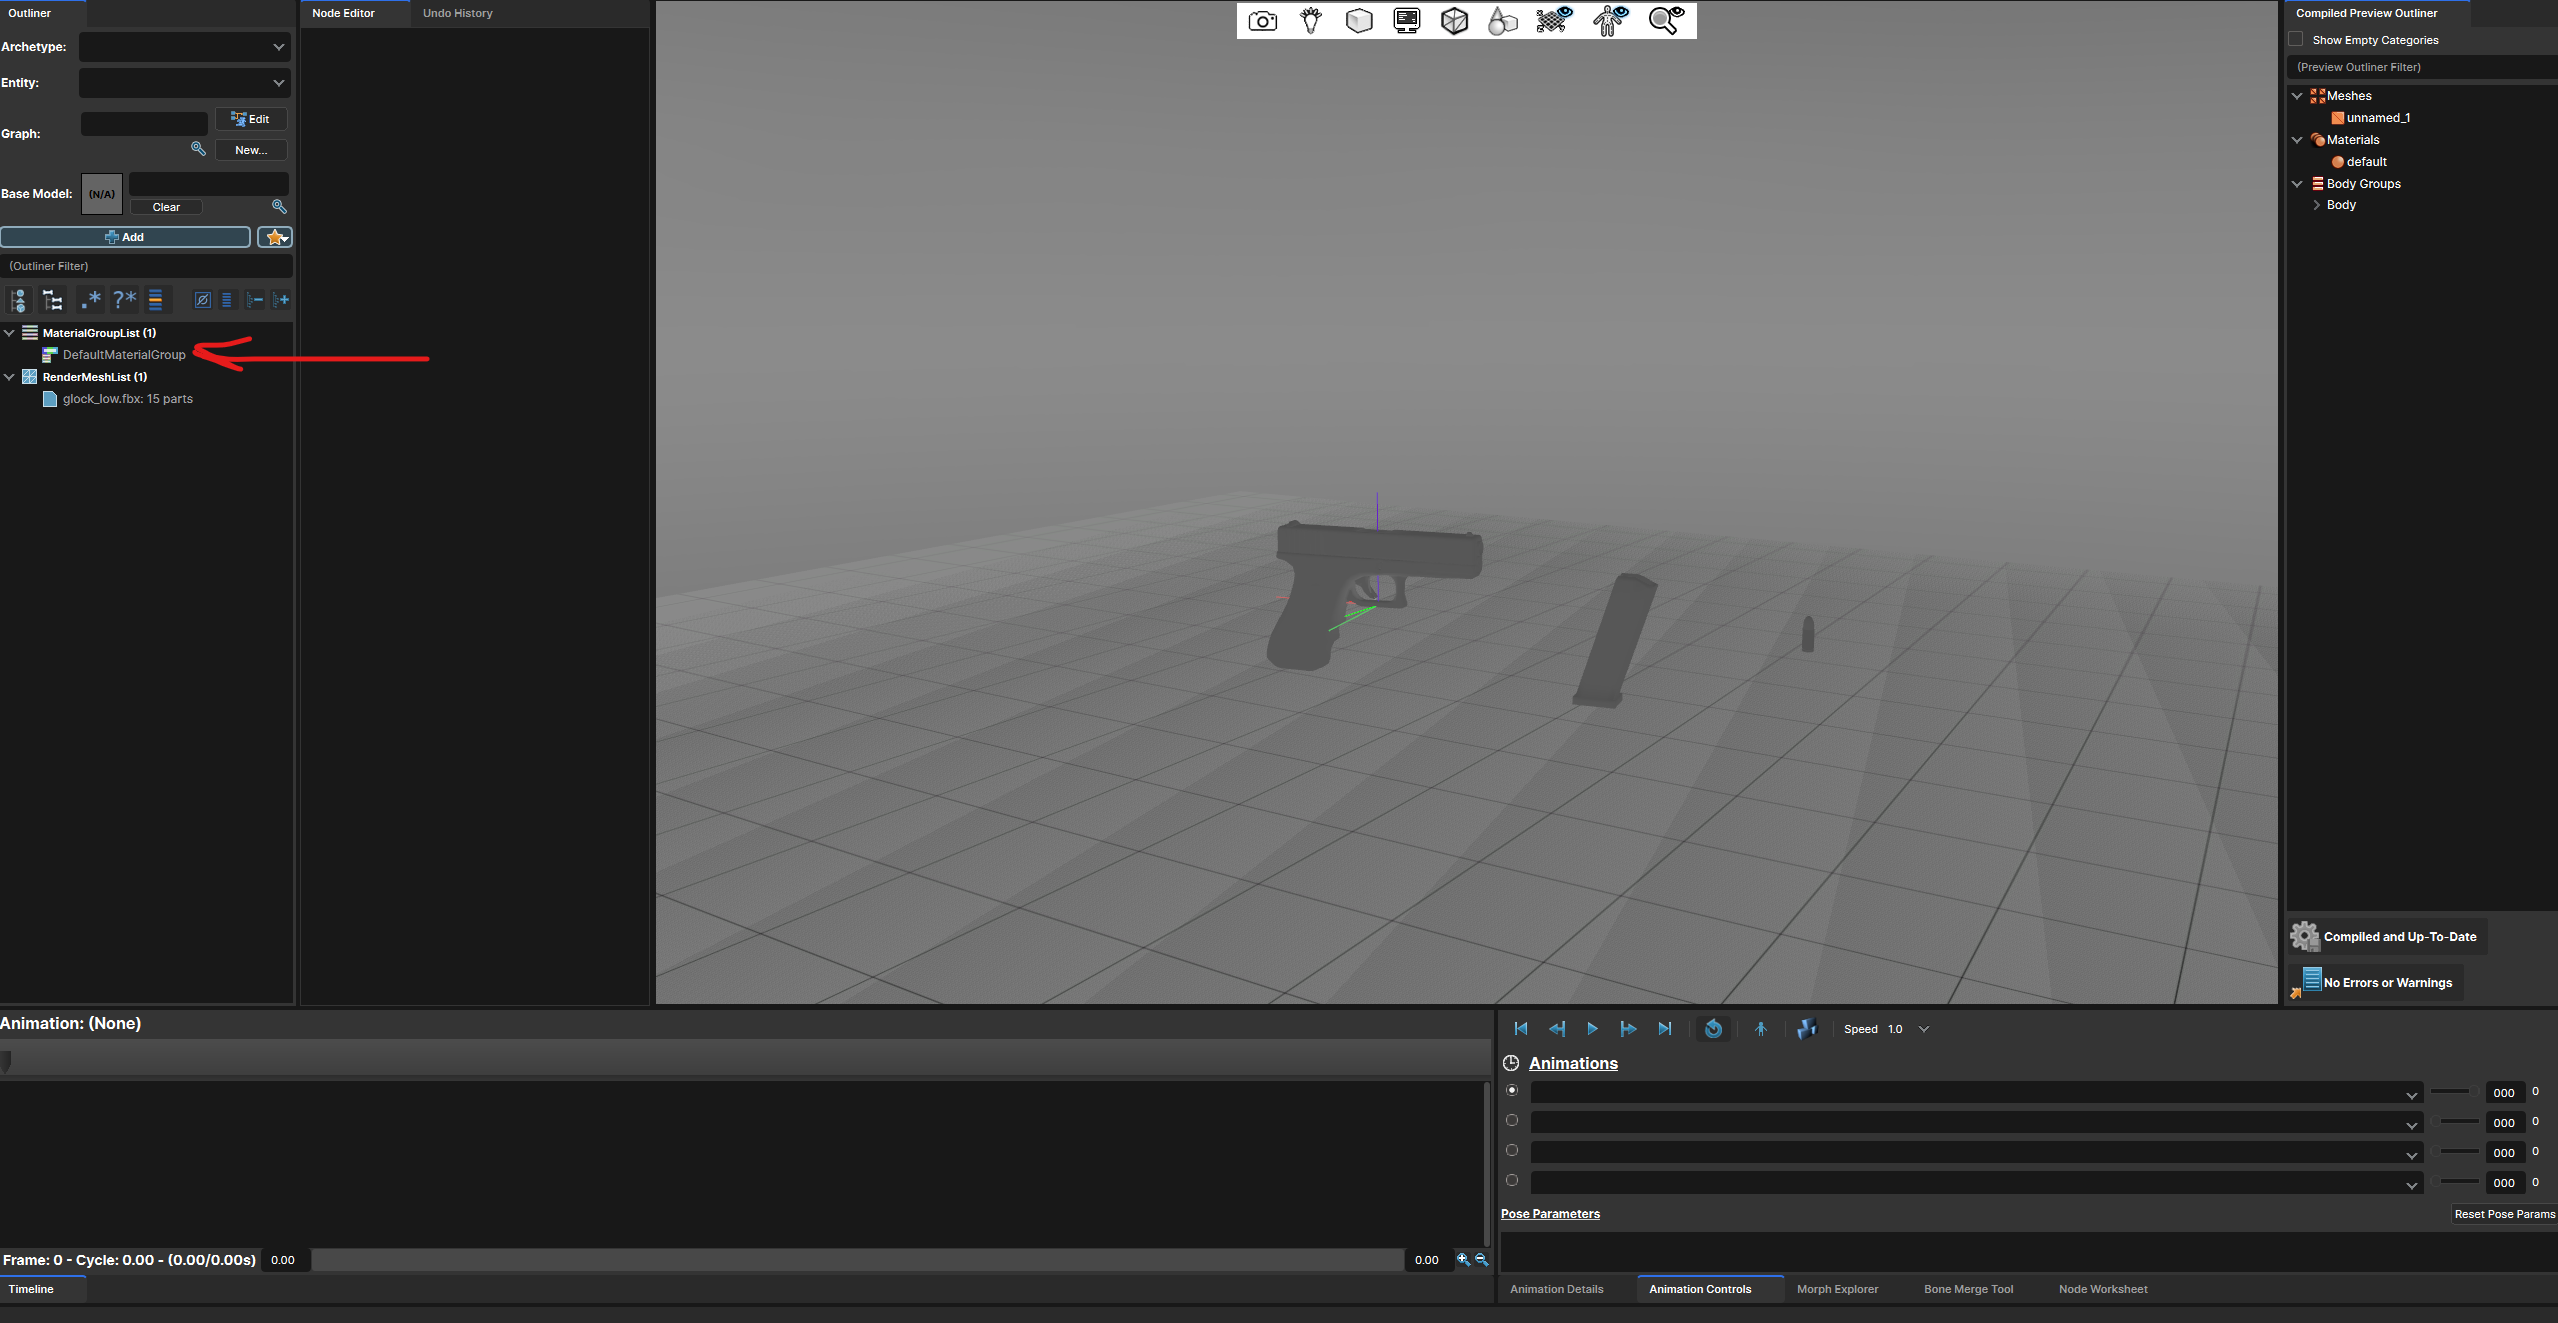Click the Reset Pose Params button

[x=2505, y=1213]
